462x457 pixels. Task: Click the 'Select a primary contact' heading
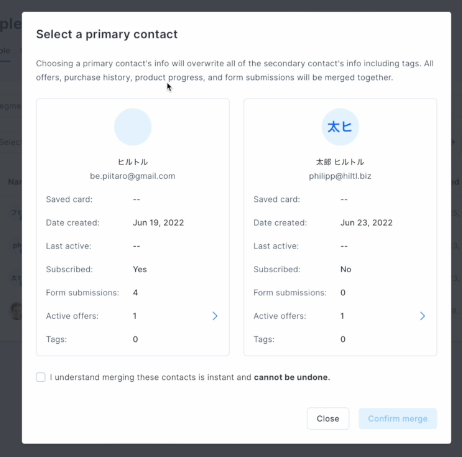(x=107, y=34)
